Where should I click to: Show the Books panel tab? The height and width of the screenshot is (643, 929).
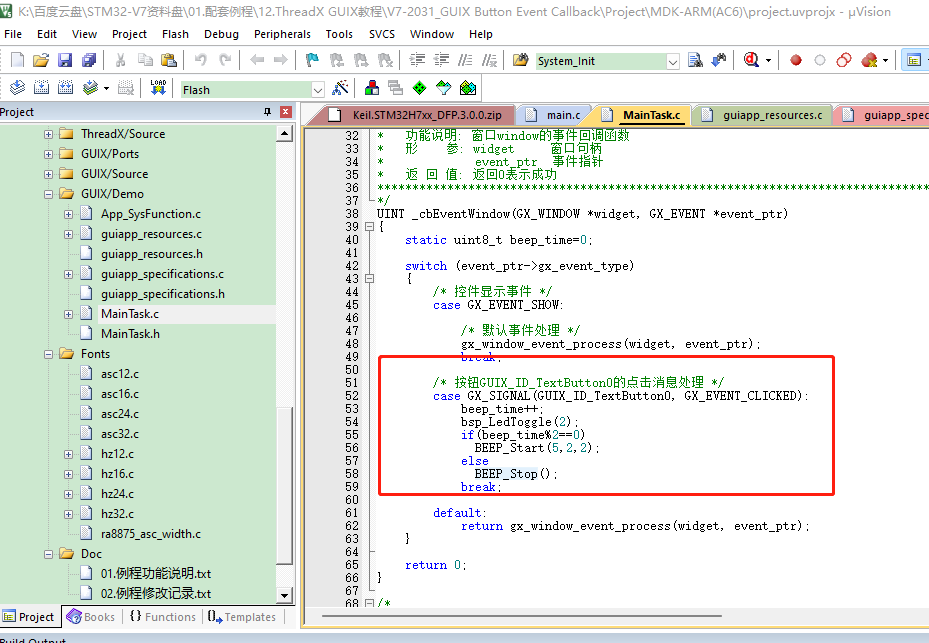pyautogui.click(x=91, y=617)
